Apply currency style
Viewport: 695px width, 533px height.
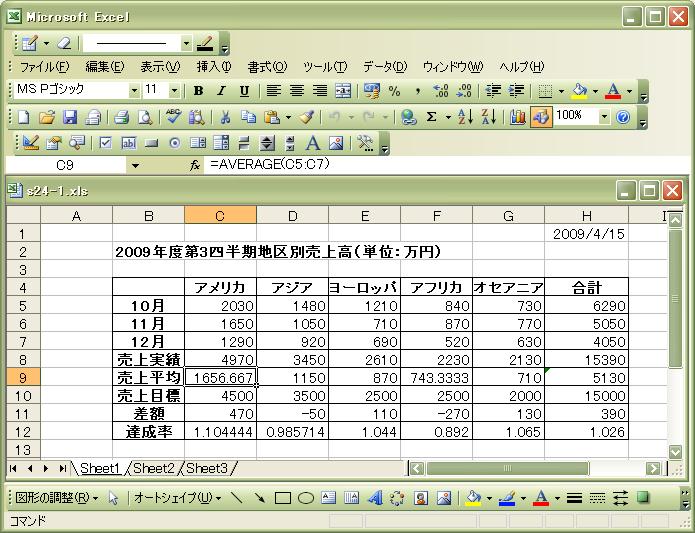tap(371, 91)
